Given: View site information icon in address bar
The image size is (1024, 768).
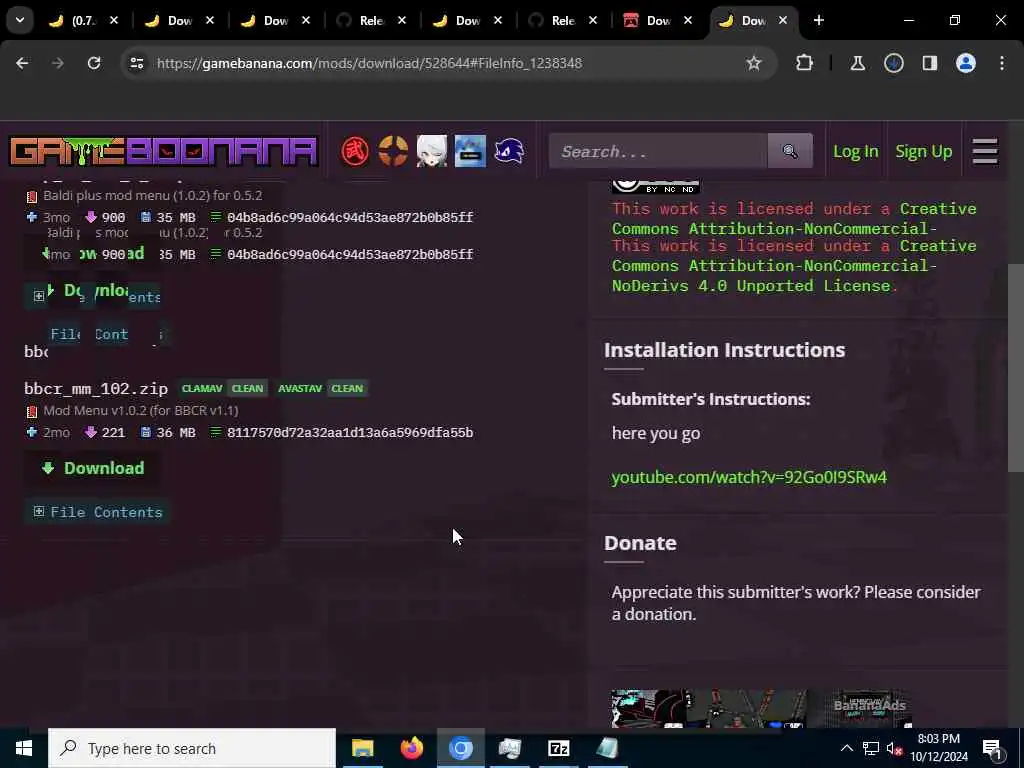Looking at the screenshot, I should pos(136,63).
